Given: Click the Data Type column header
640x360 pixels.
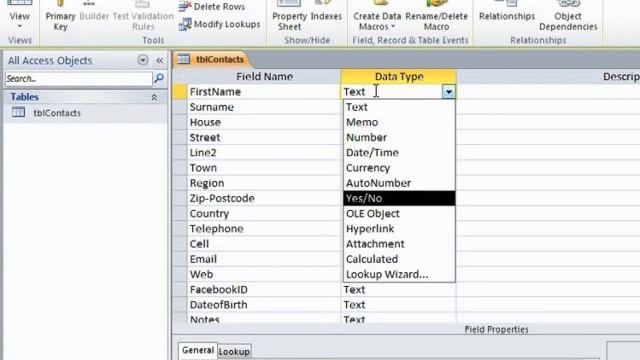Looking at the screenshot, I should pyautogui.click(x=398, y=77).
